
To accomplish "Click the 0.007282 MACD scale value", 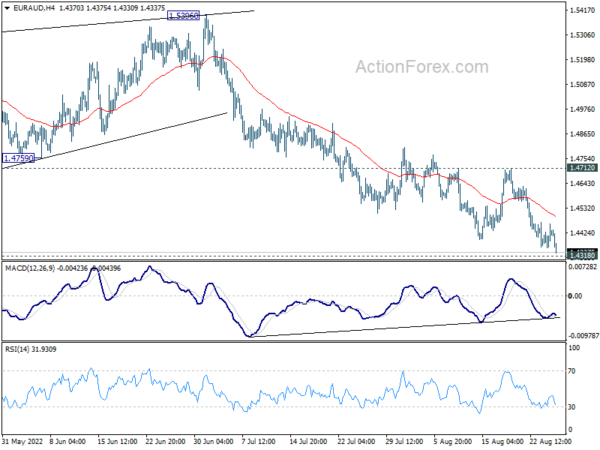I will tap(583, 266).
